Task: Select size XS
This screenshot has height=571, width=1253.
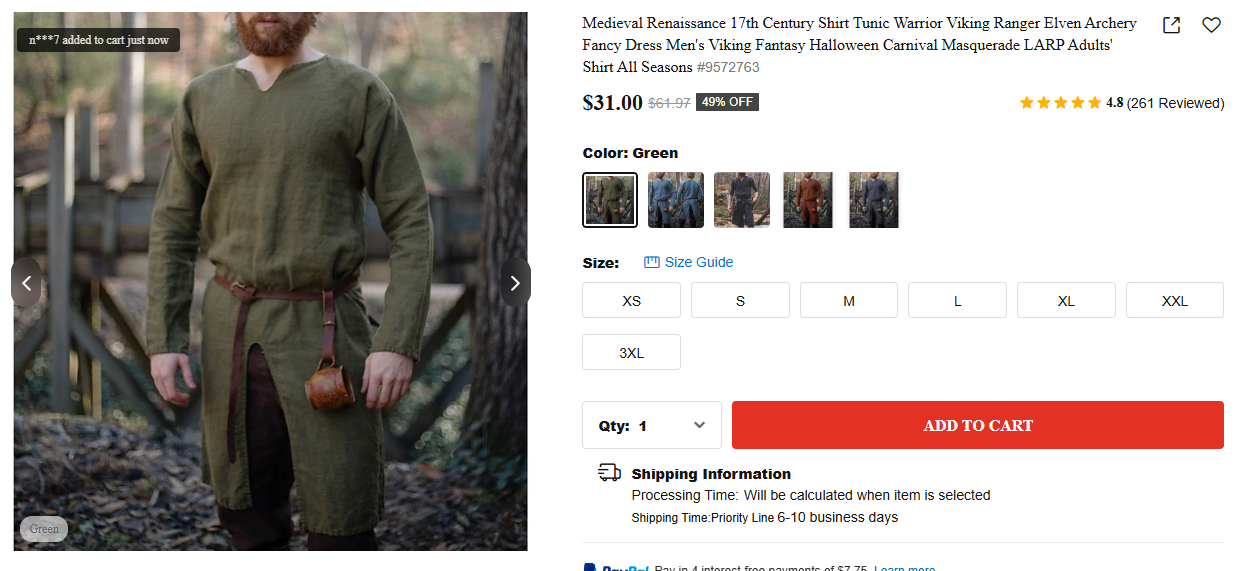Action: click(x=631, y=300)
